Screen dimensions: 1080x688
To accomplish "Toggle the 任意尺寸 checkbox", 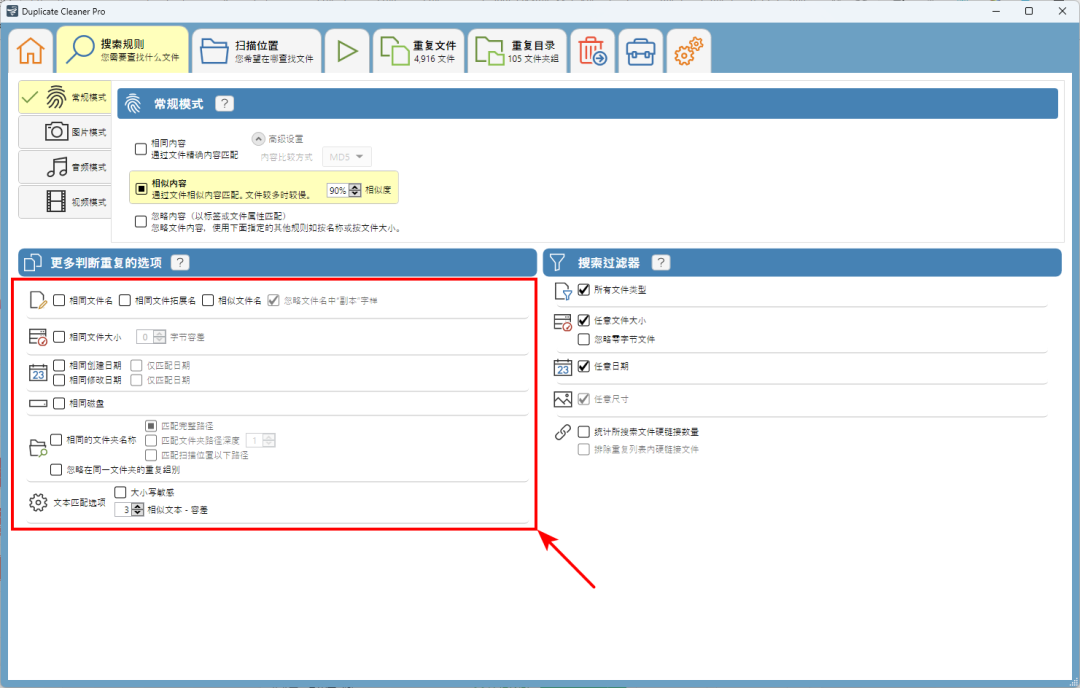I will [x=584, y=399].
